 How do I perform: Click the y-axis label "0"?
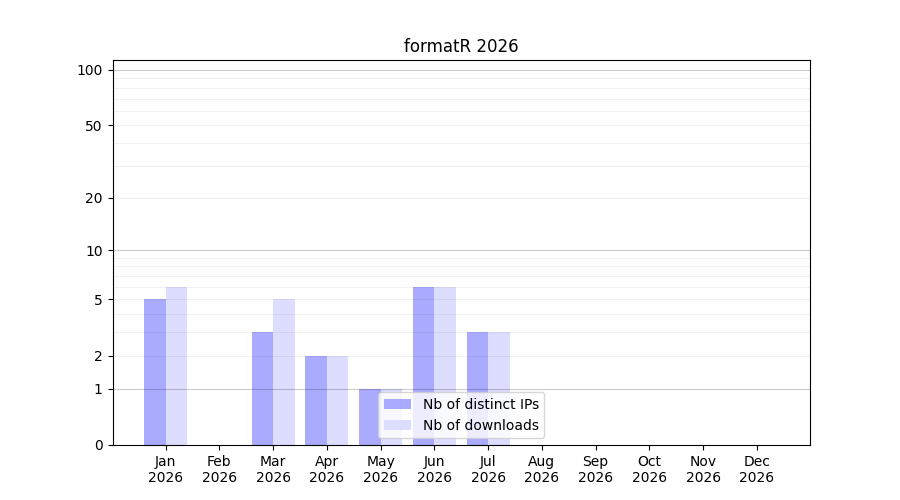point(99,445)
